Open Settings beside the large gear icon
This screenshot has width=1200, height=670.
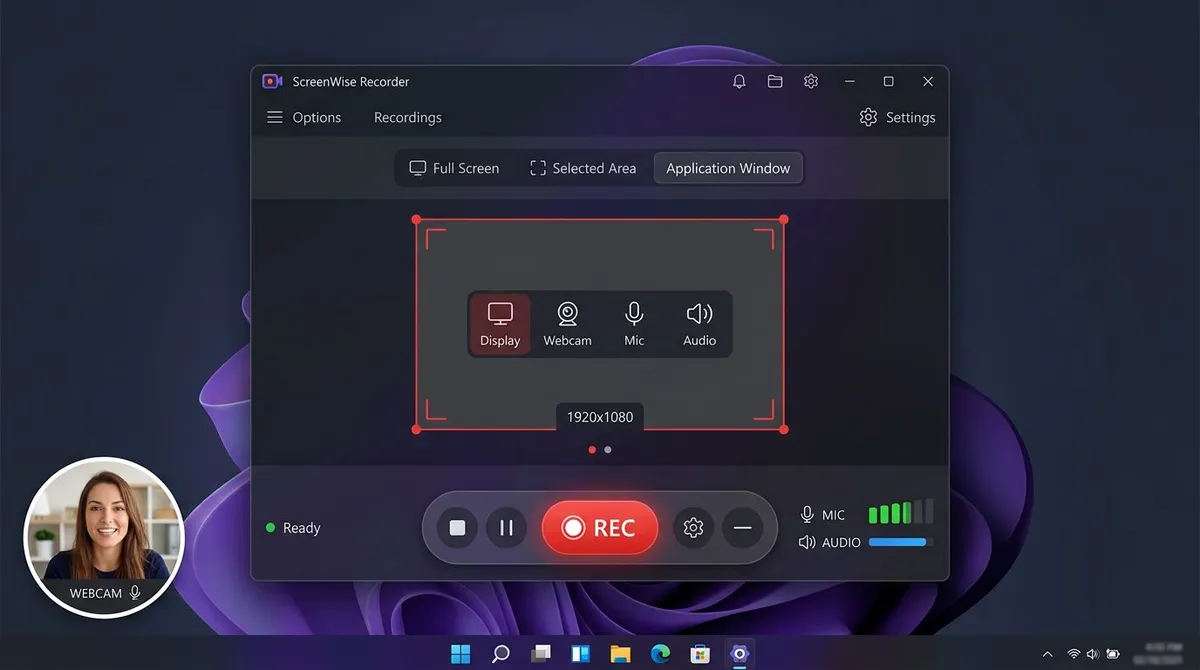[897, 117]
